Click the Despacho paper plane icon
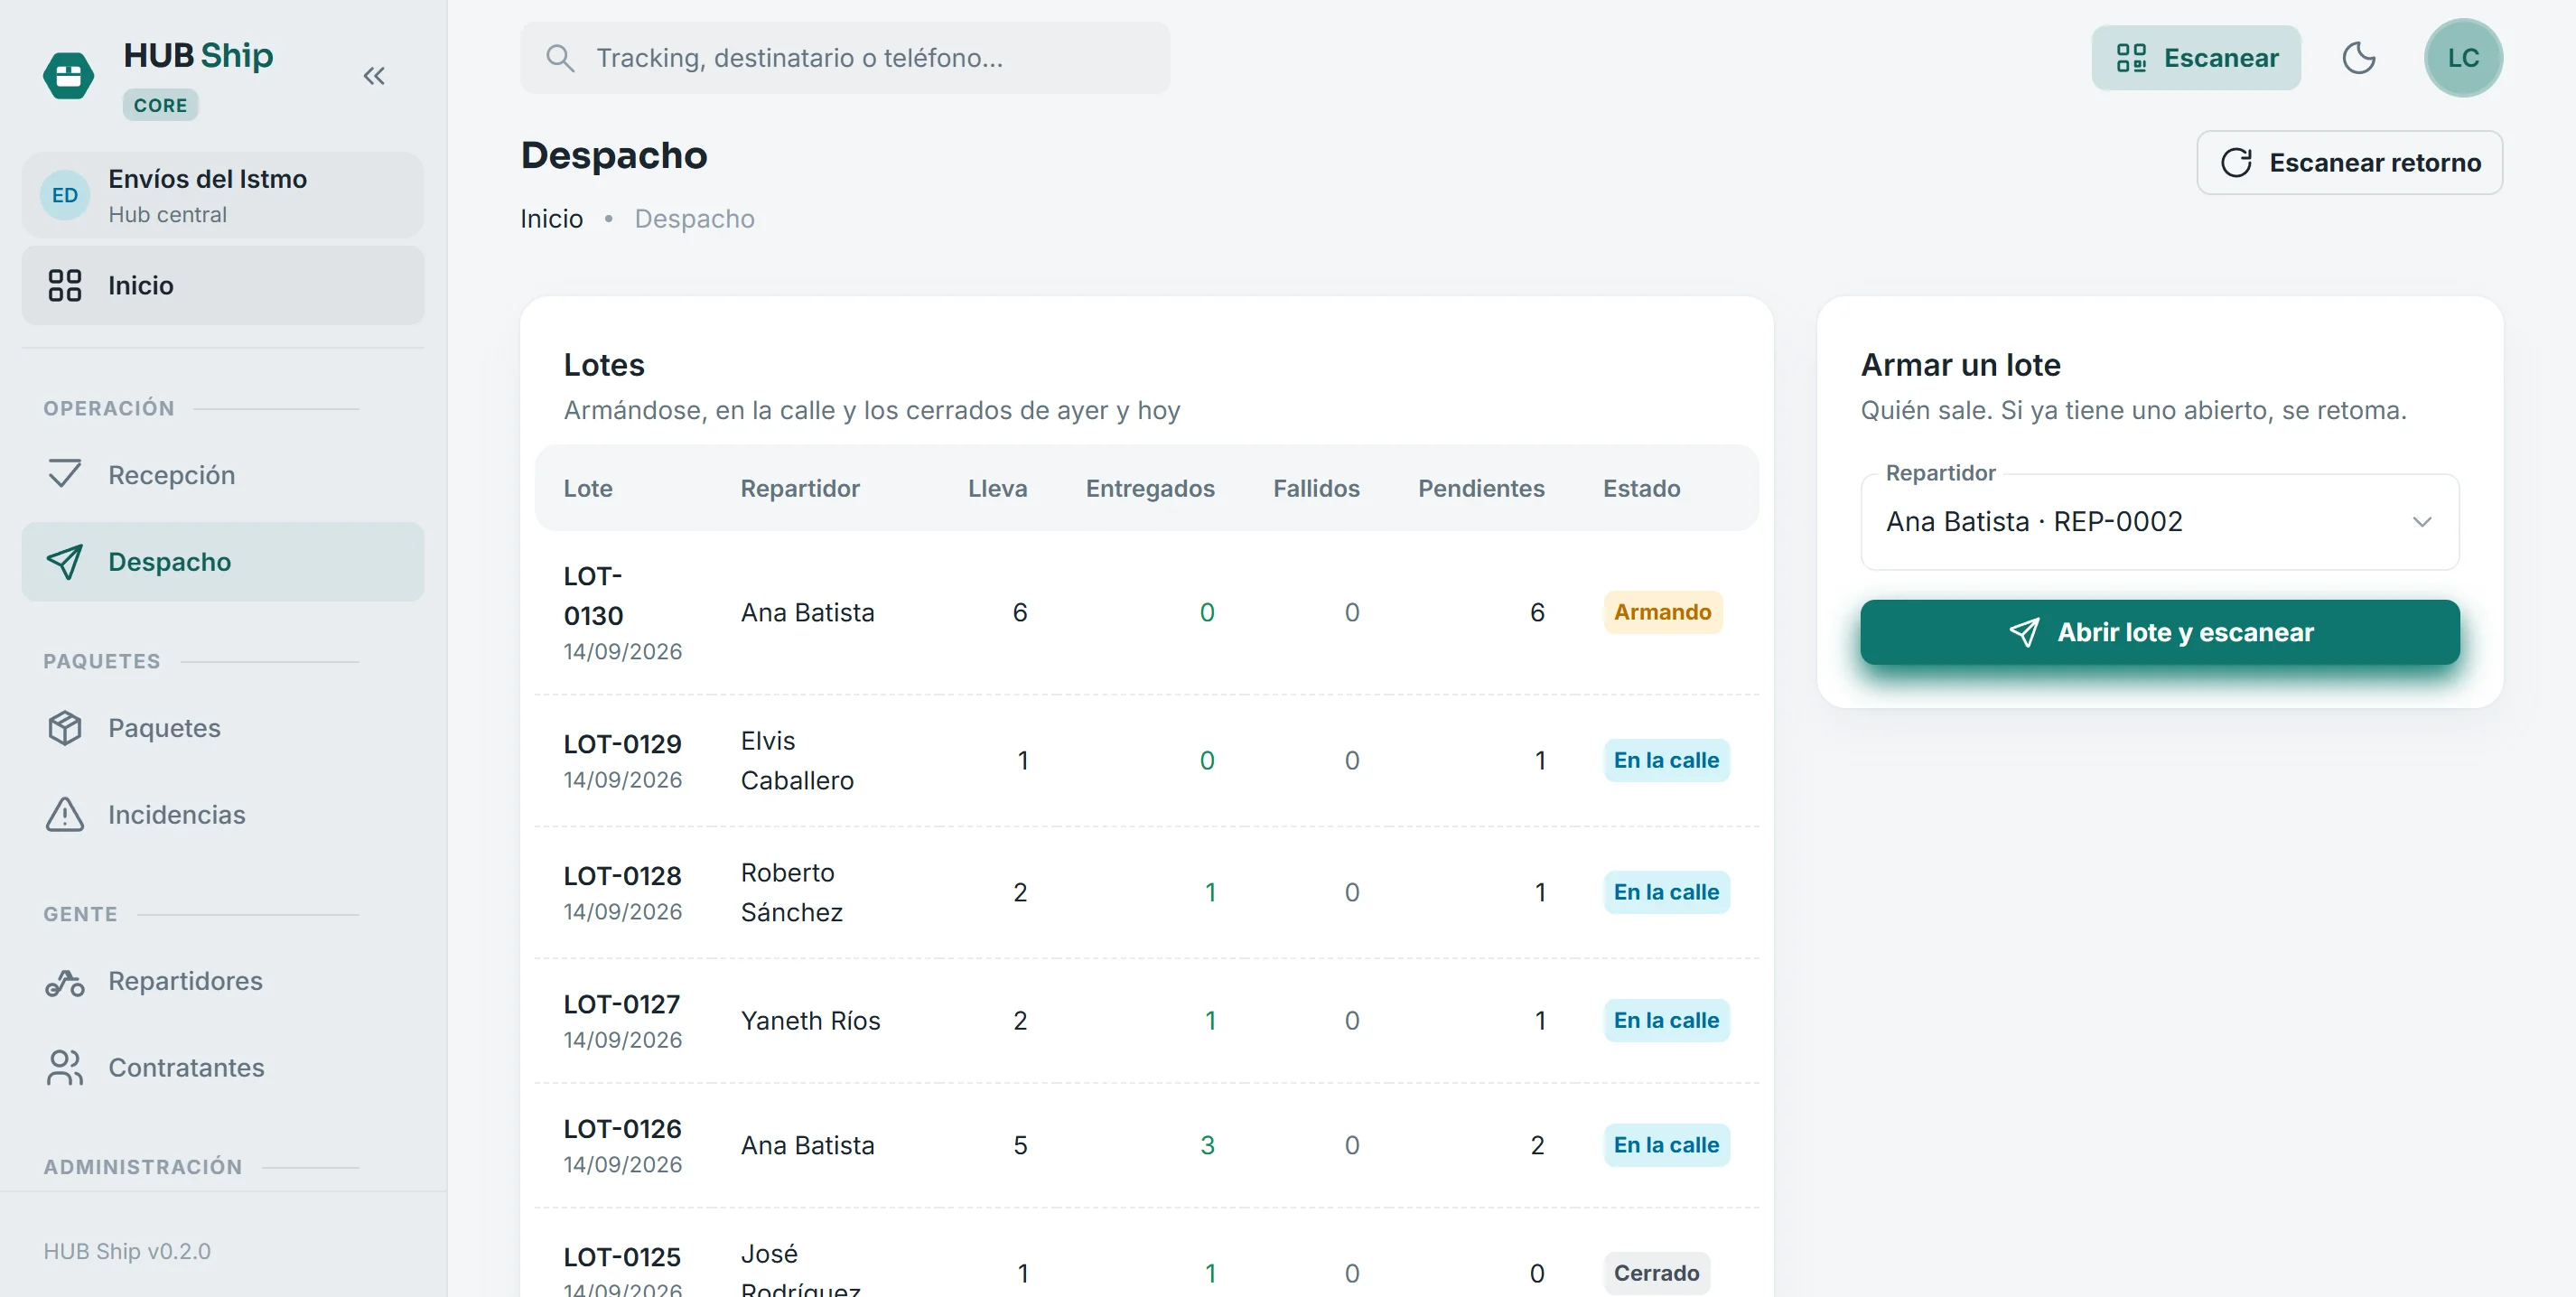 [x=65, y=562]
